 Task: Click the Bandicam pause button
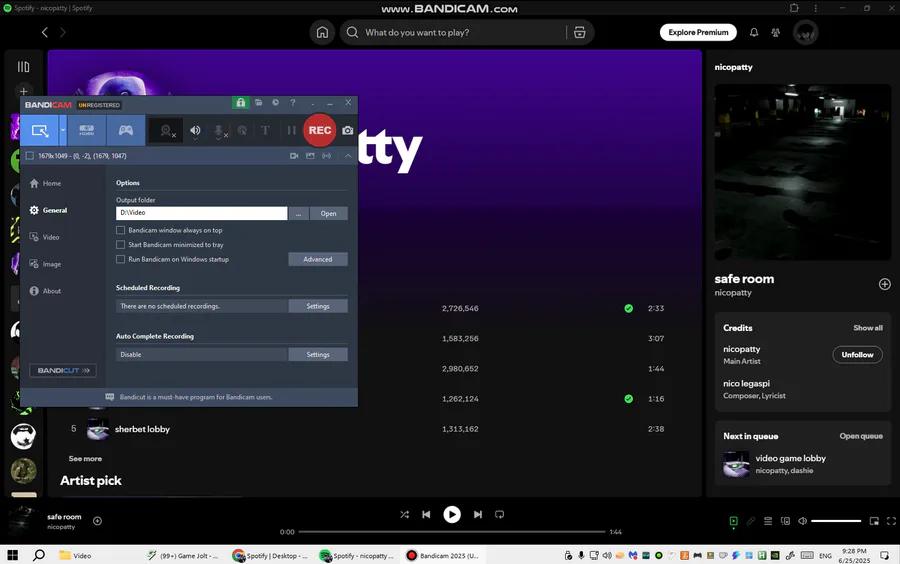tap(292, 131)
